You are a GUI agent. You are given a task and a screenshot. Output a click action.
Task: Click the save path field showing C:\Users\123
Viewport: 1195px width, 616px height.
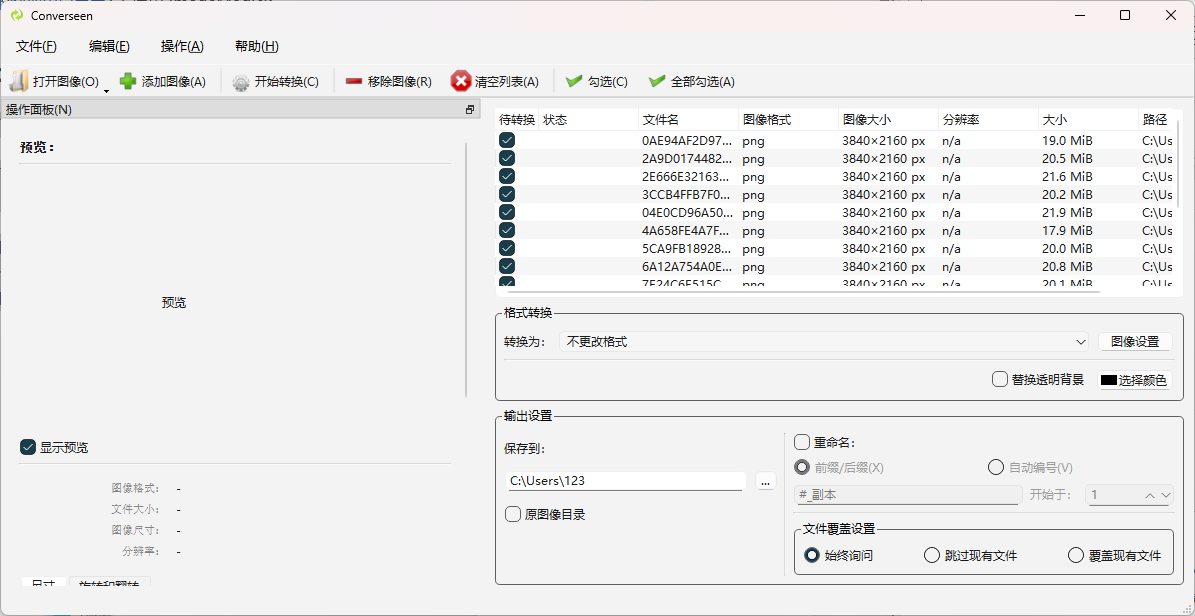tap(626, 481)
